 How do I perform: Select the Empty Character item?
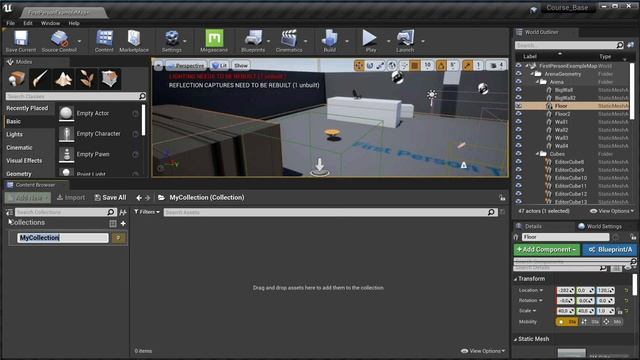tap(98, 134)
